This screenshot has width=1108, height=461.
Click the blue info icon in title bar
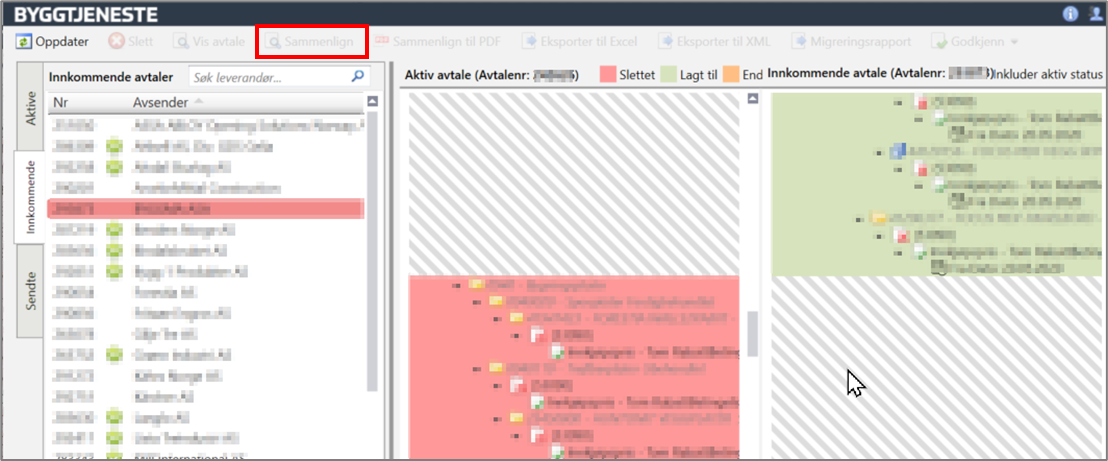[x=1070, y=13]
